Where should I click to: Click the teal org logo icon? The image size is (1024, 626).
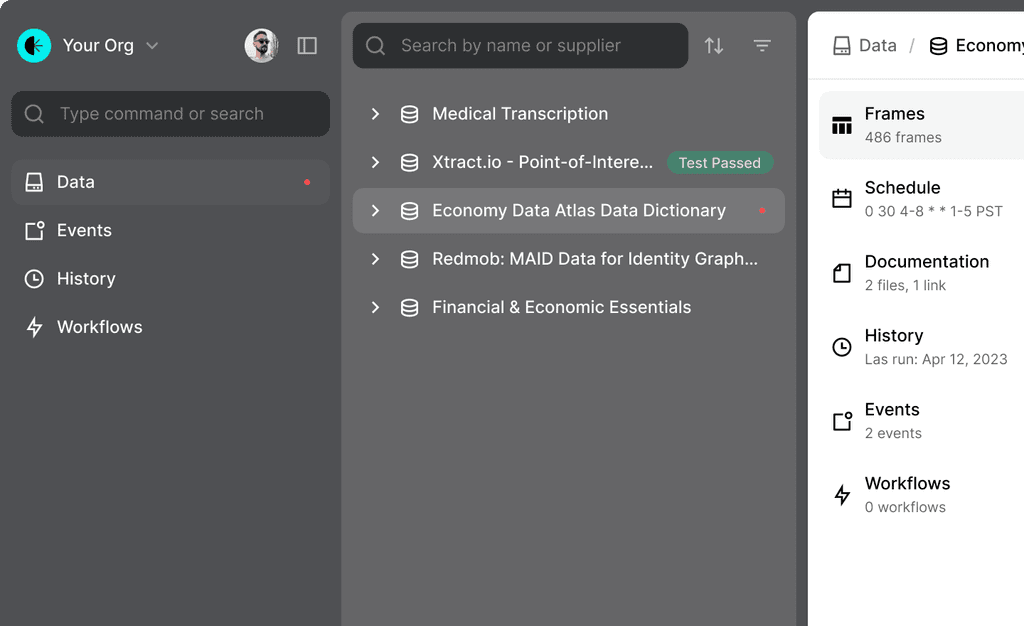[x=34, y=46]
